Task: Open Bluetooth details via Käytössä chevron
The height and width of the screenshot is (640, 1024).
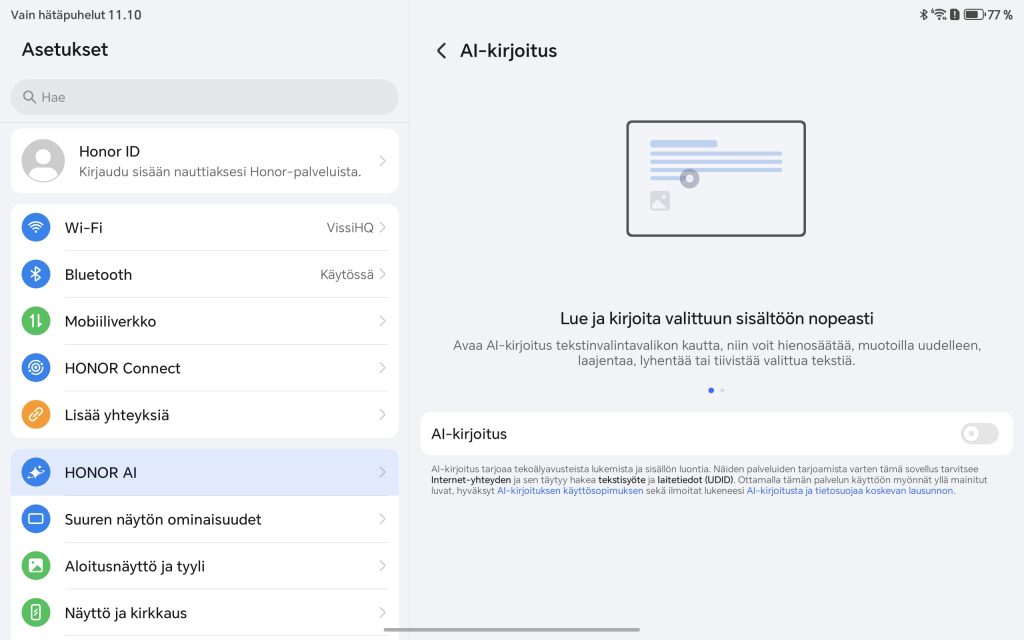Action: (382, 274)
